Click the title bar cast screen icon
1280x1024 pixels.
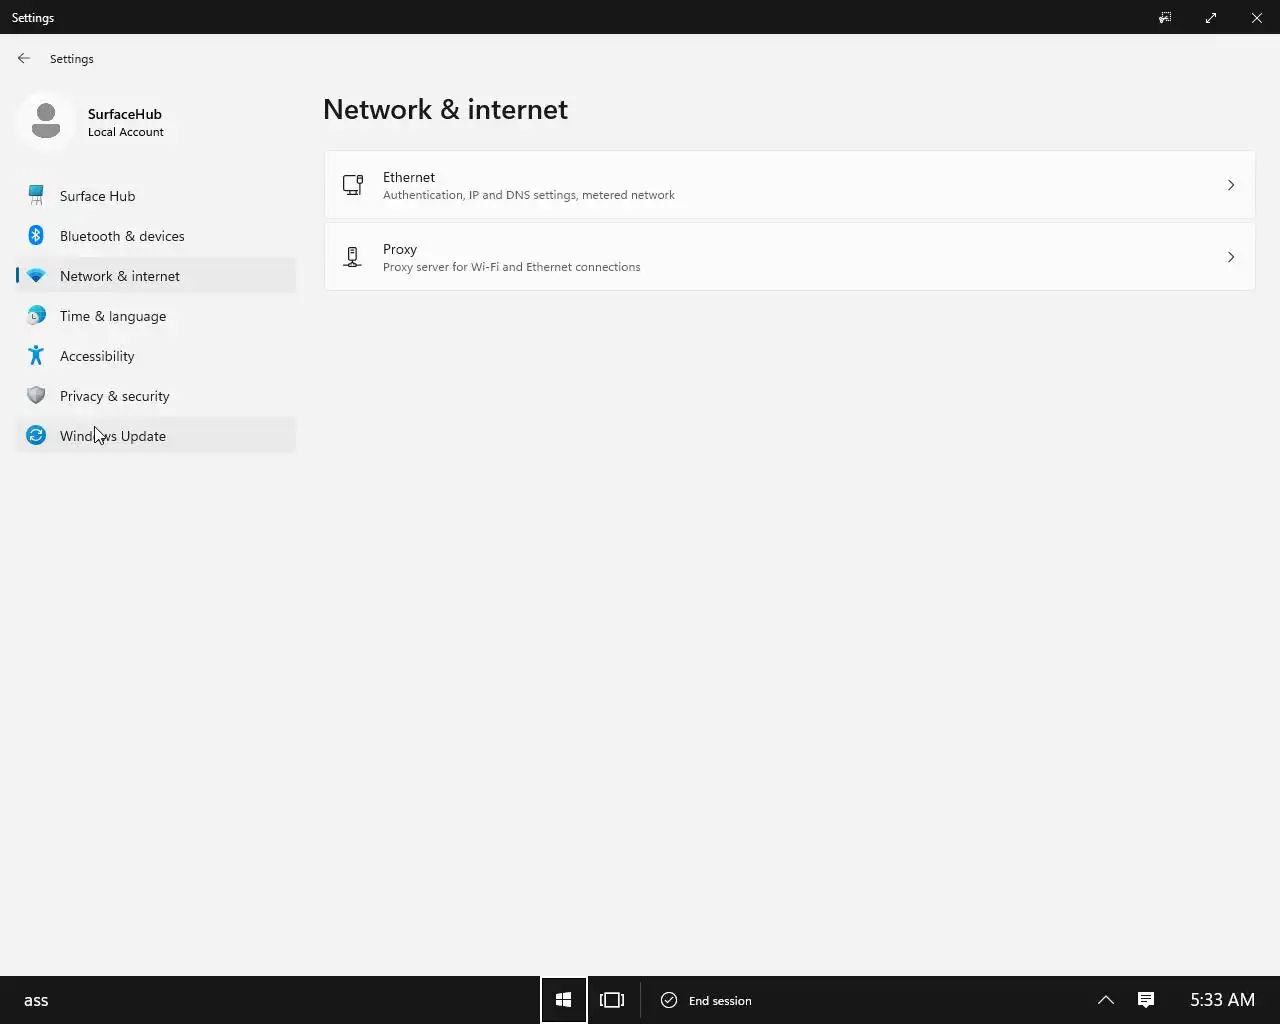coord(1165,17)
